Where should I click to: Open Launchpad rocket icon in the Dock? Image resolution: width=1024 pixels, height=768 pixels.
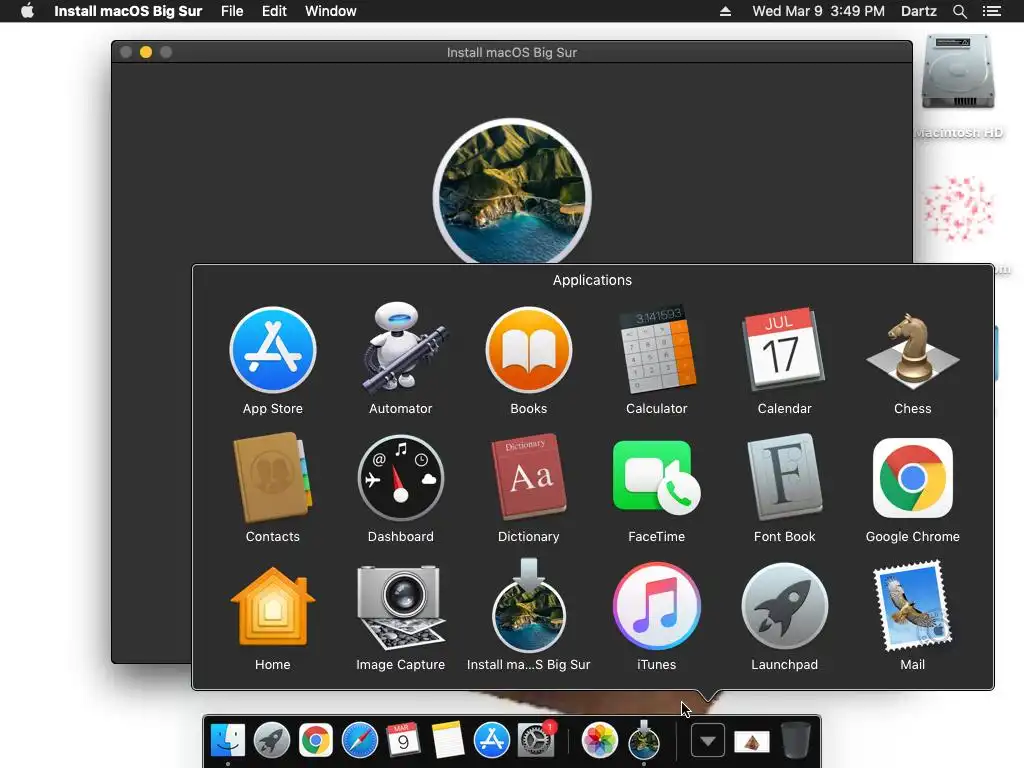pyautogui.click(x=272, y=741)
